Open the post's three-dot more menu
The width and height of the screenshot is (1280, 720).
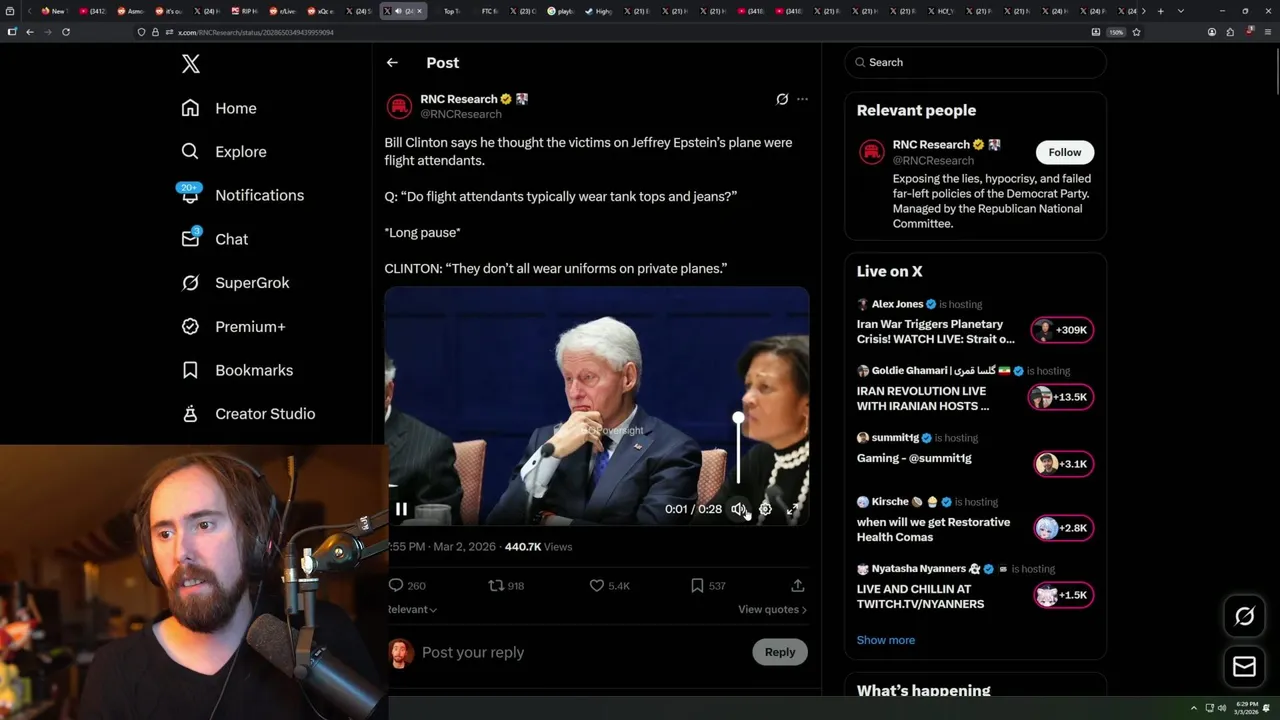(x=802, y=99)
